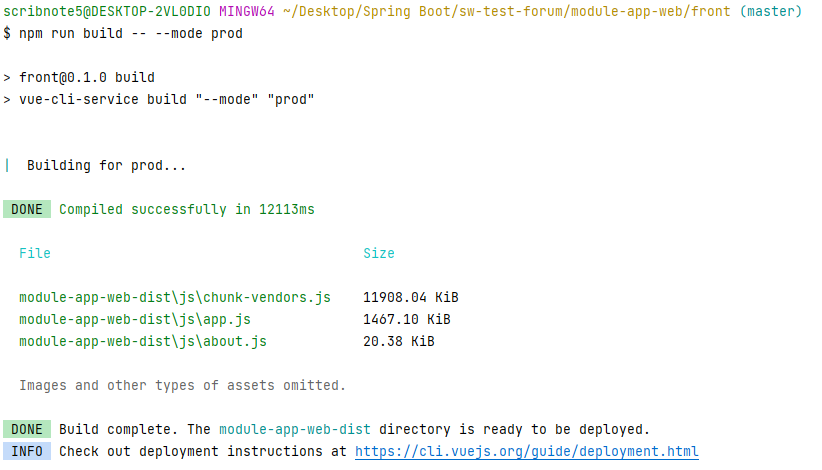This screenshot has width=822, height=470.
Task: Open the cli.vuejs.org deployment guide link
Action: coord(526,452)
